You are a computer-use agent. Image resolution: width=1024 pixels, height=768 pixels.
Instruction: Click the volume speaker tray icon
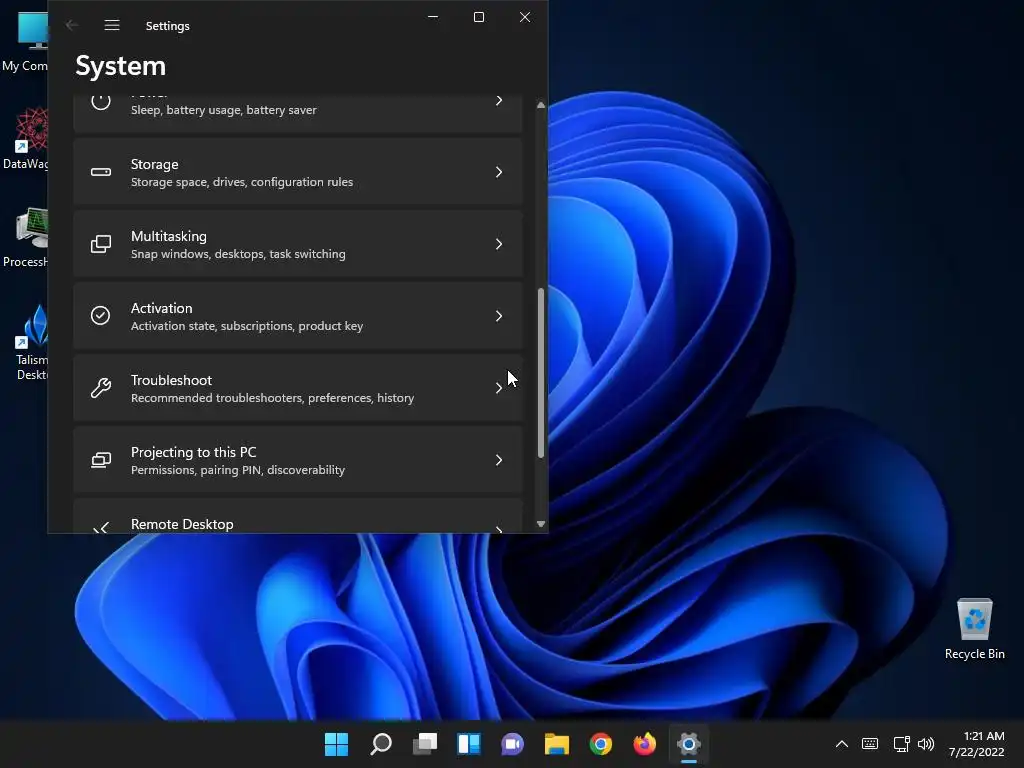926,744
